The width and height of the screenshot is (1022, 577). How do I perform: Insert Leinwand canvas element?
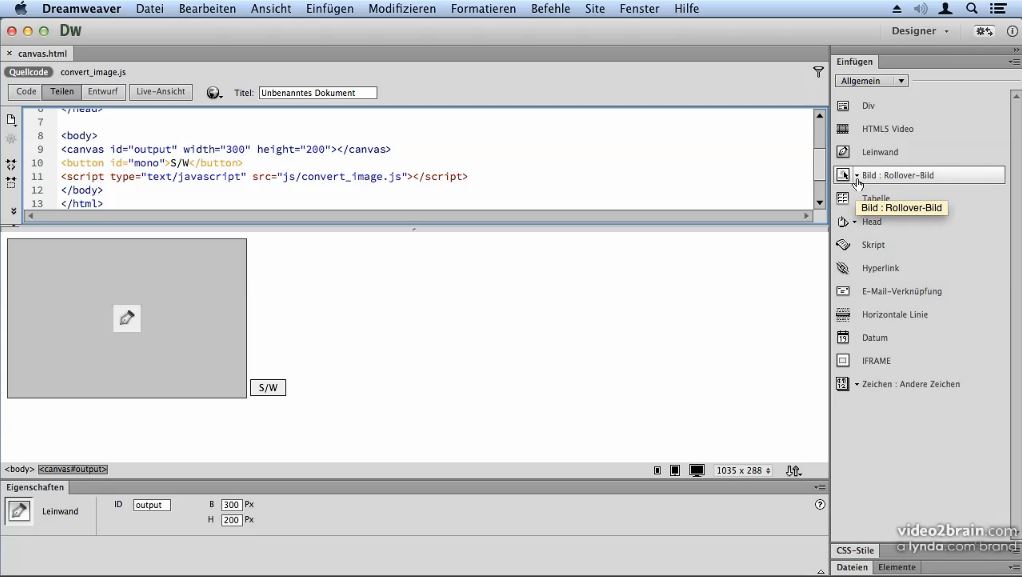[x=880, y=152]
